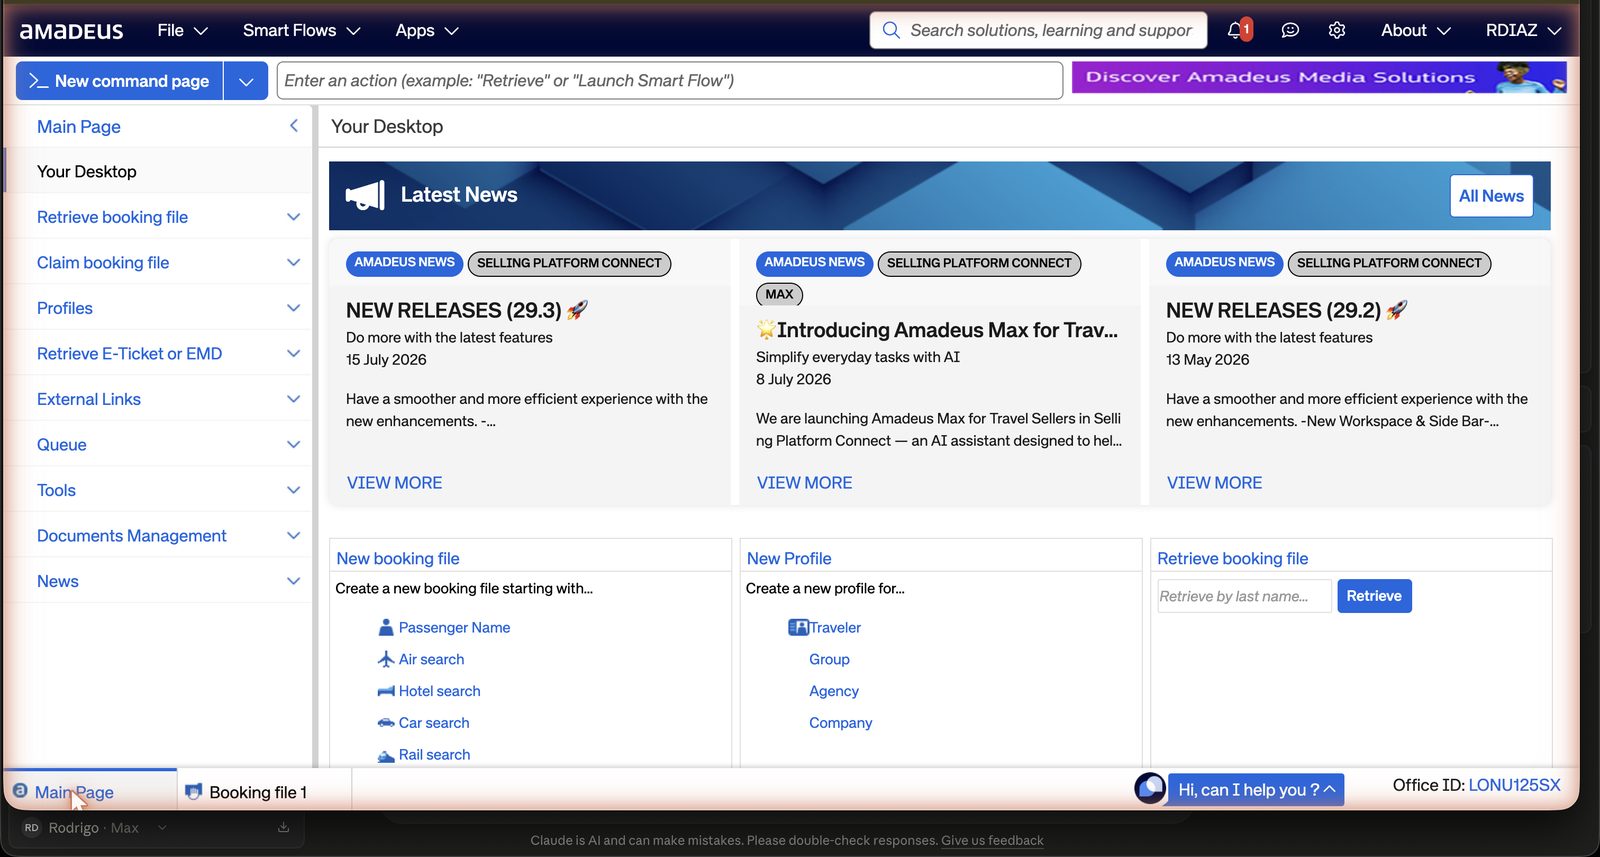Expand Claim booking file section
Viewport: 1600px width, 857px height.
point(293,262)
